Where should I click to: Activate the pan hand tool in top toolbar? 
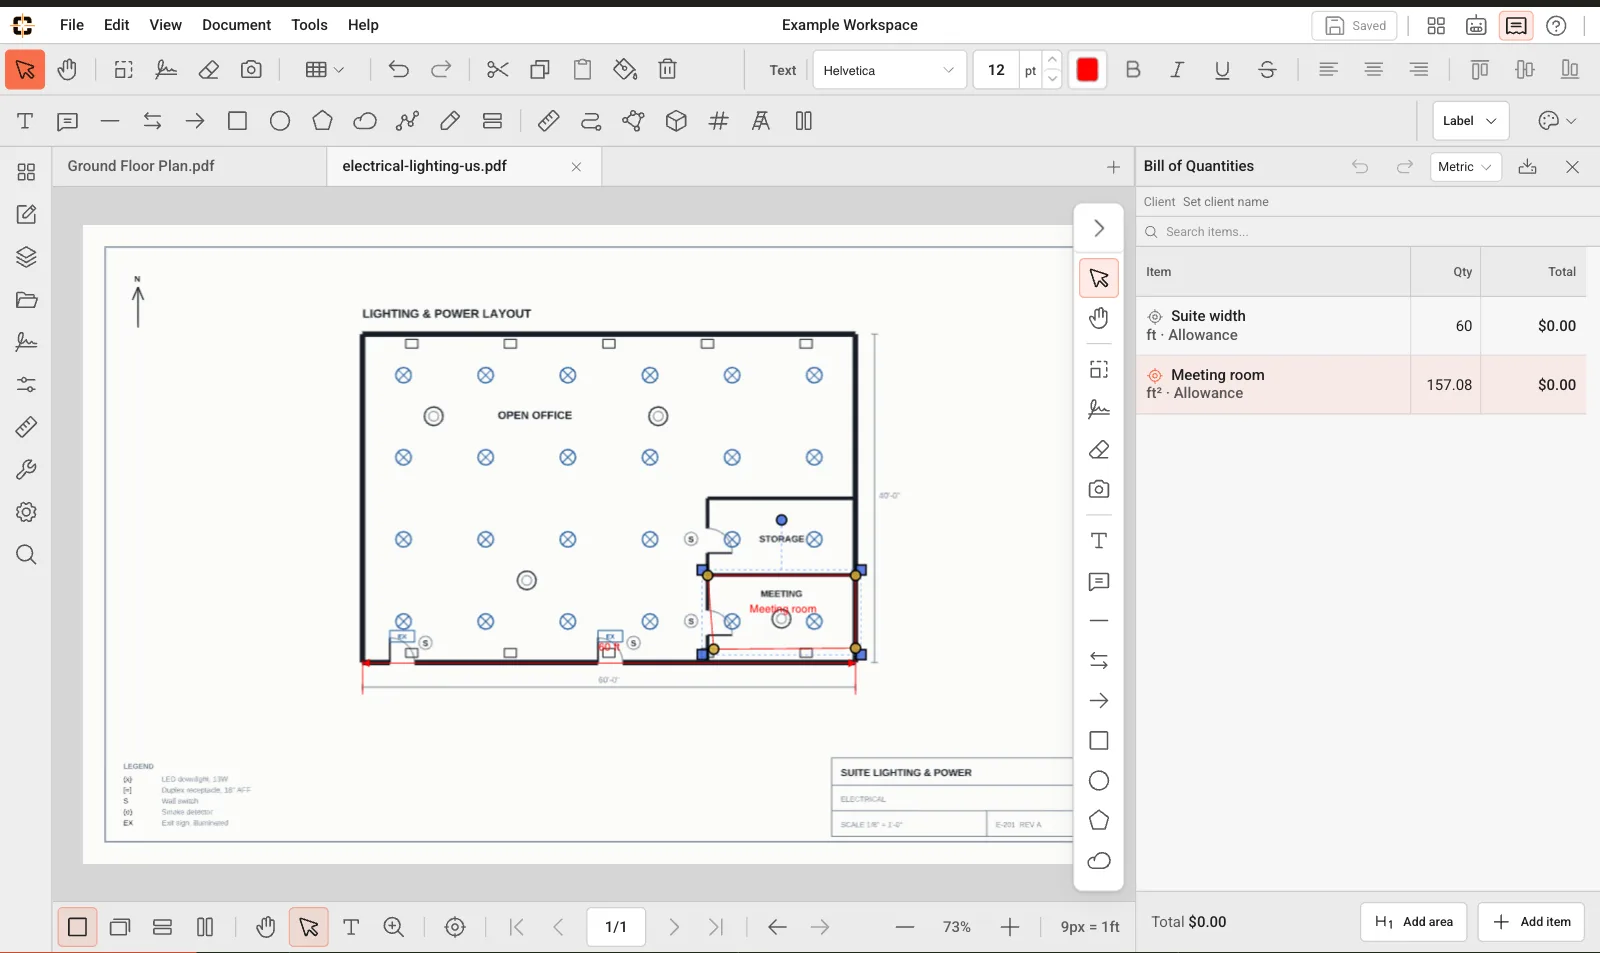67,70
